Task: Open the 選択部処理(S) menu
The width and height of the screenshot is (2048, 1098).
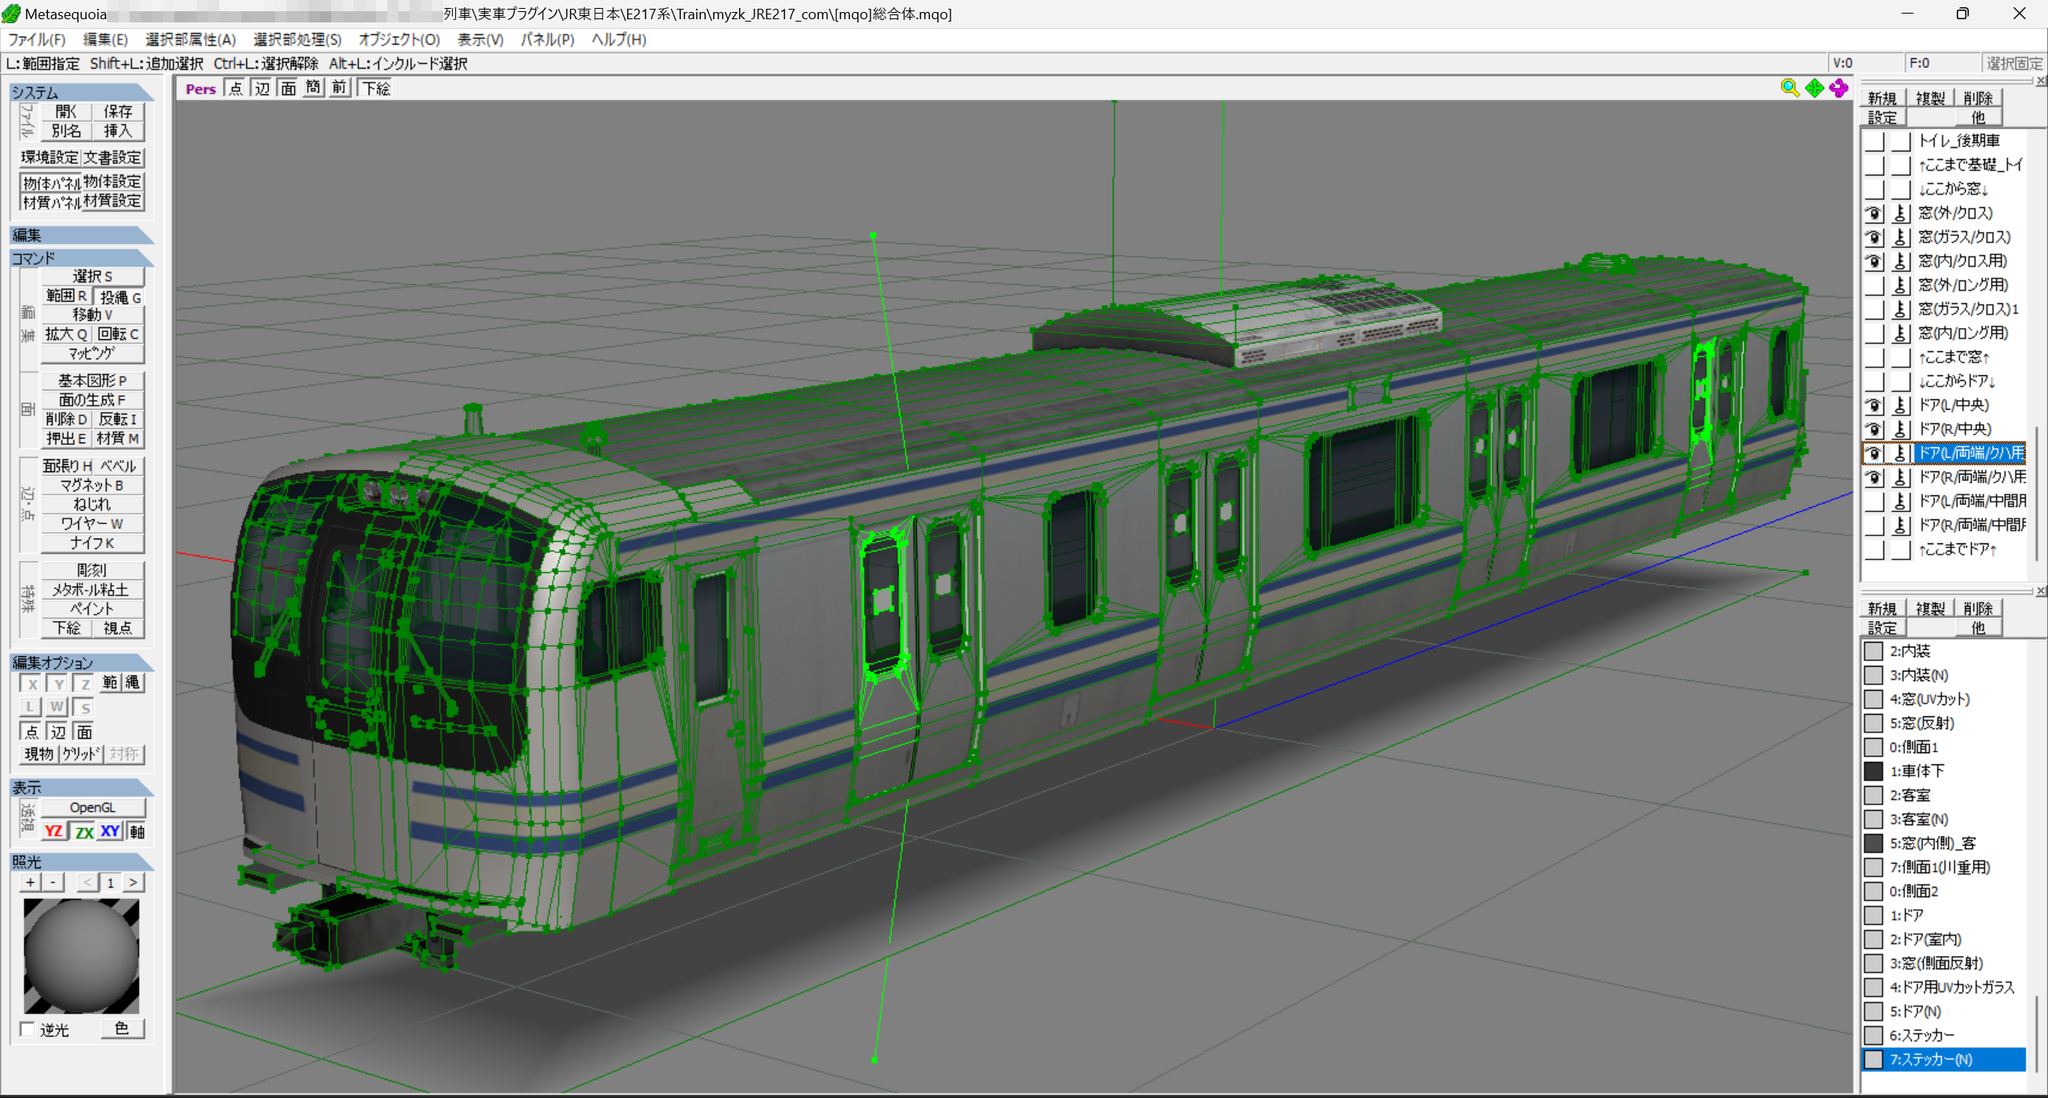Action: coord(297,39)
